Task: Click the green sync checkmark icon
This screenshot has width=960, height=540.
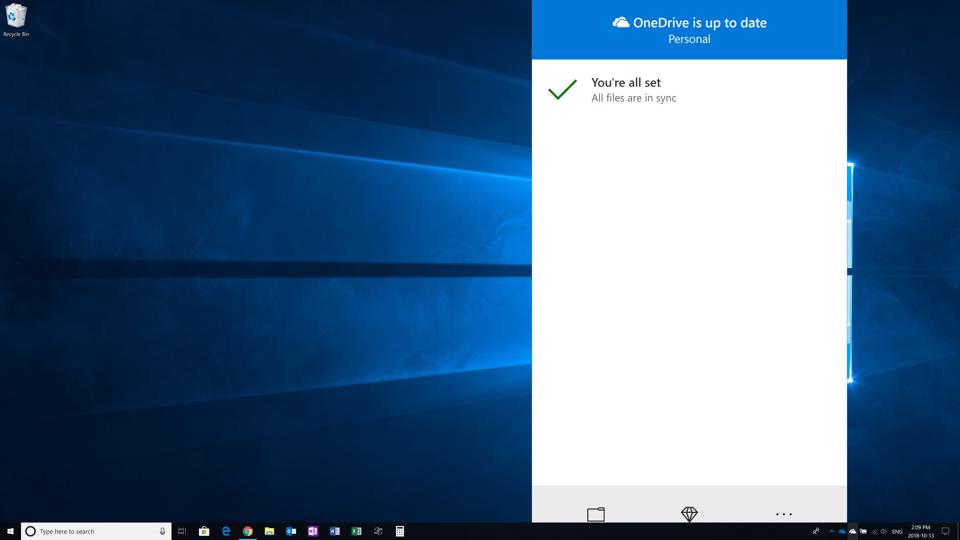Action: [562, 89]
